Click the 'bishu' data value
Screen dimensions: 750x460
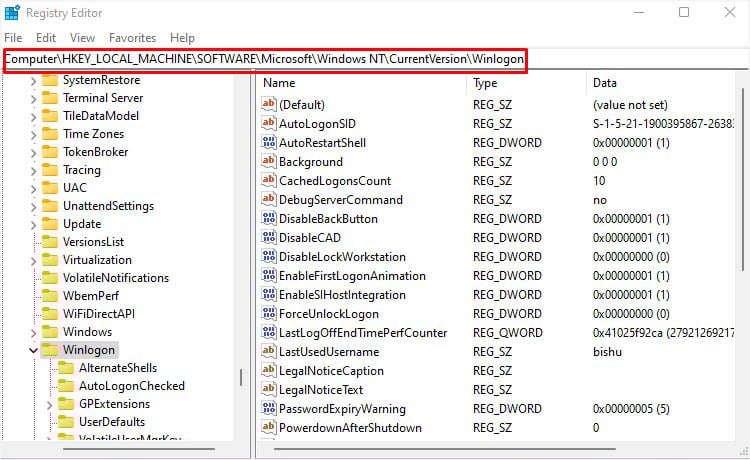pyautogui.click(x=607, y=351)
